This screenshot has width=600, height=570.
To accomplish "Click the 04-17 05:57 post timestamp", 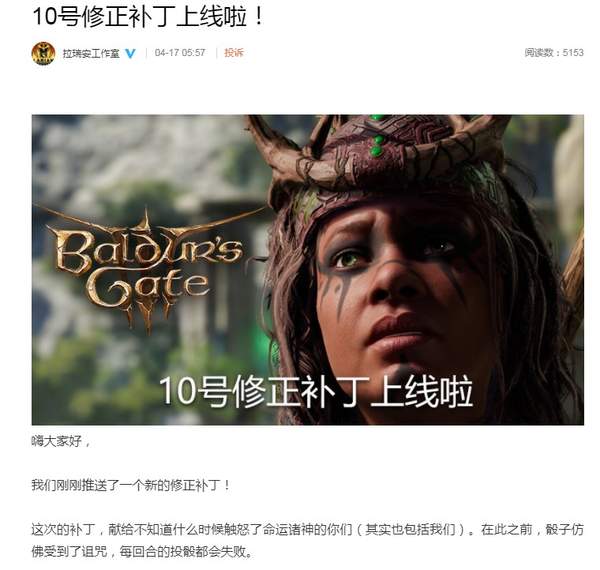I will (x=180, y=53).
